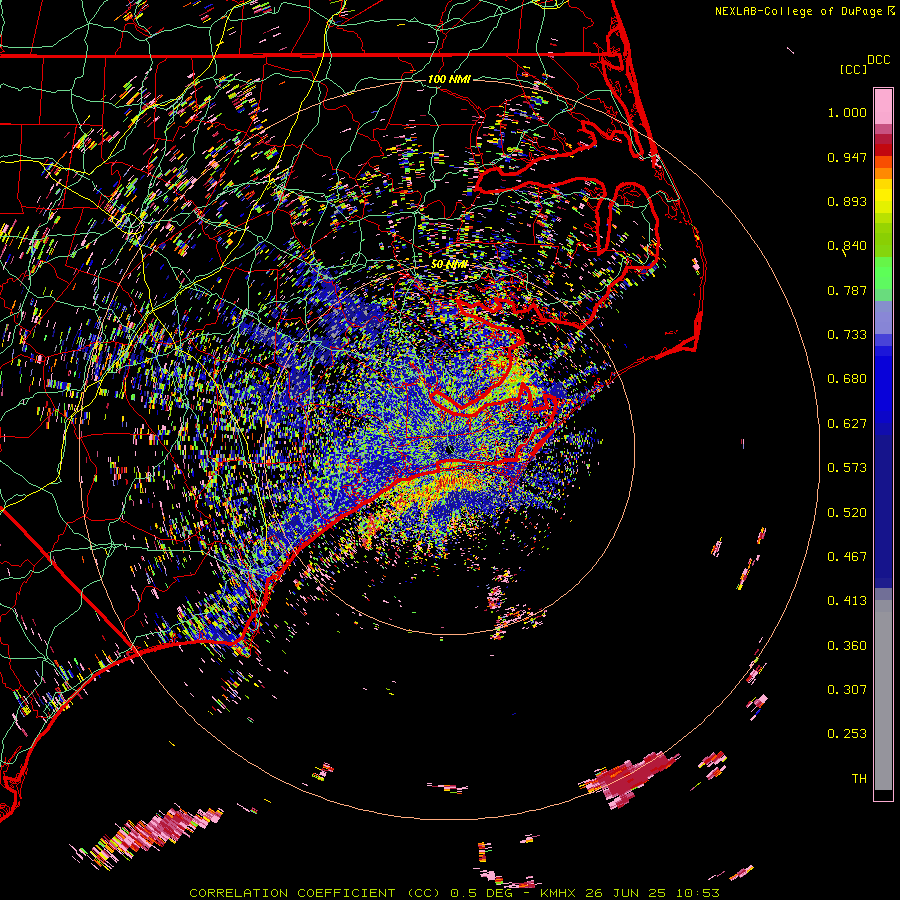Click the 0.307 scale value

(x=847, y=690)
